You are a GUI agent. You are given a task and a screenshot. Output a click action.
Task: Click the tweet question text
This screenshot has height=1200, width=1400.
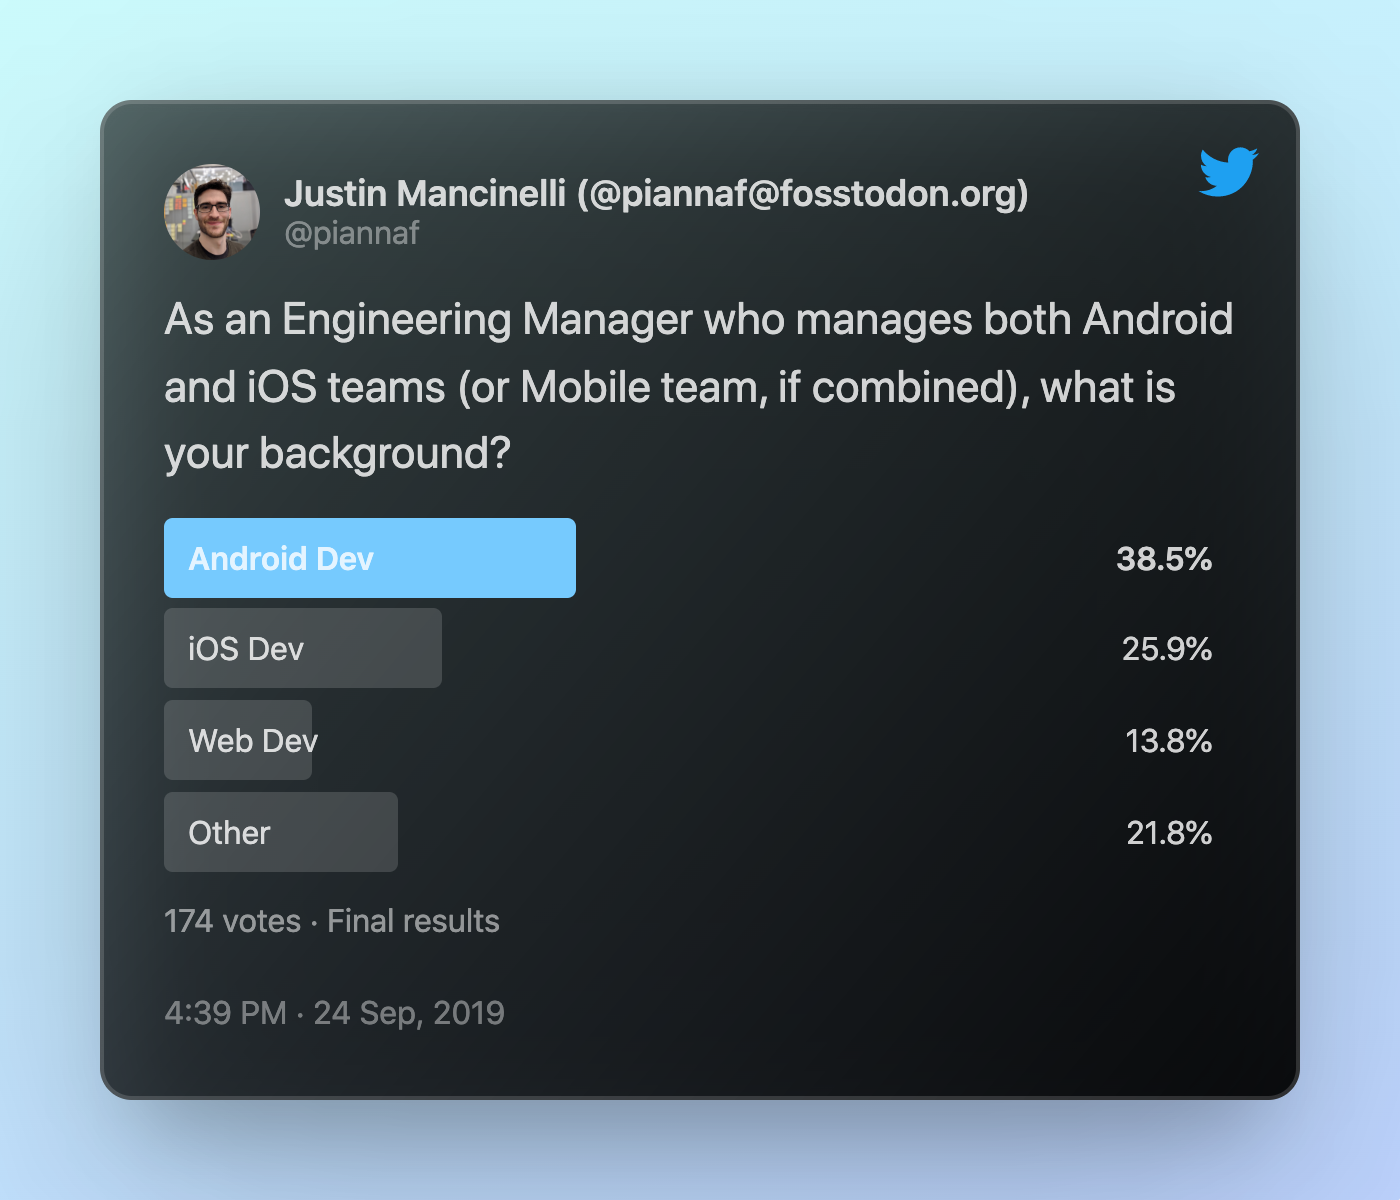tap(699, 387)
